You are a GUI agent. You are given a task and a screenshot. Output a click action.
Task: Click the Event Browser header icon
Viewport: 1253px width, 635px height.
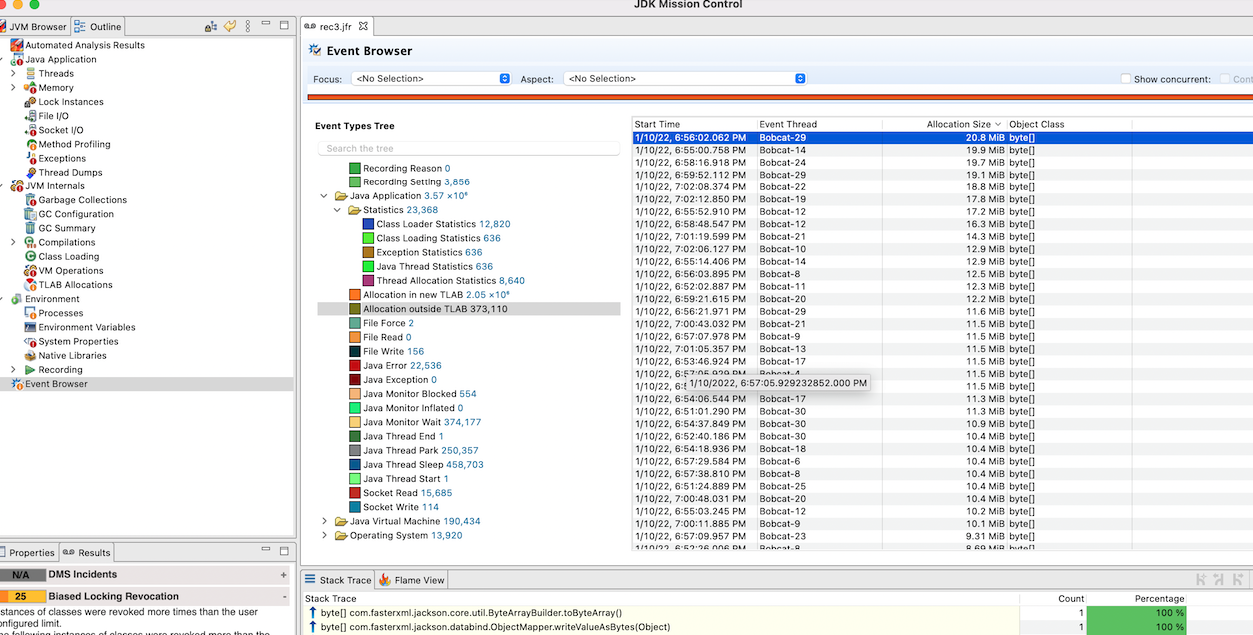[x=315, y=50]
